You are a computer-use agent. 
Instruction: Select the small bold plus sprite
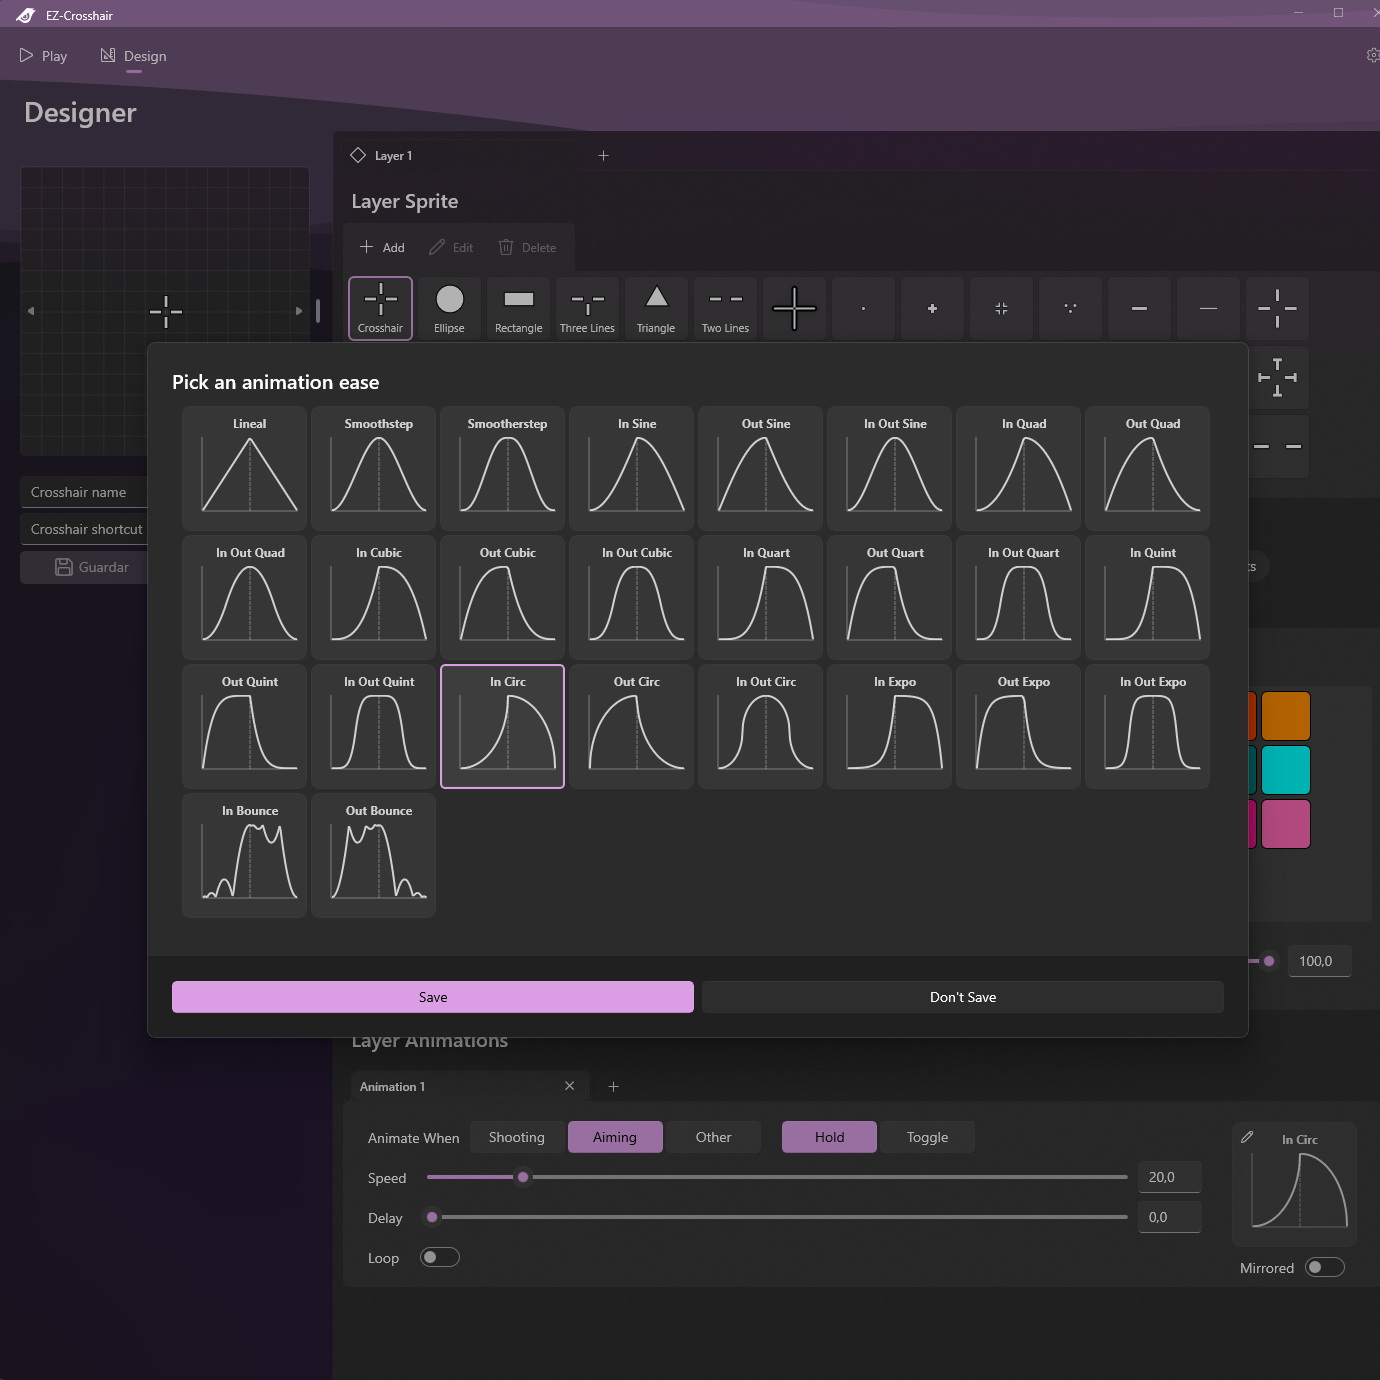pyautogui.click(x=932, y=308)
